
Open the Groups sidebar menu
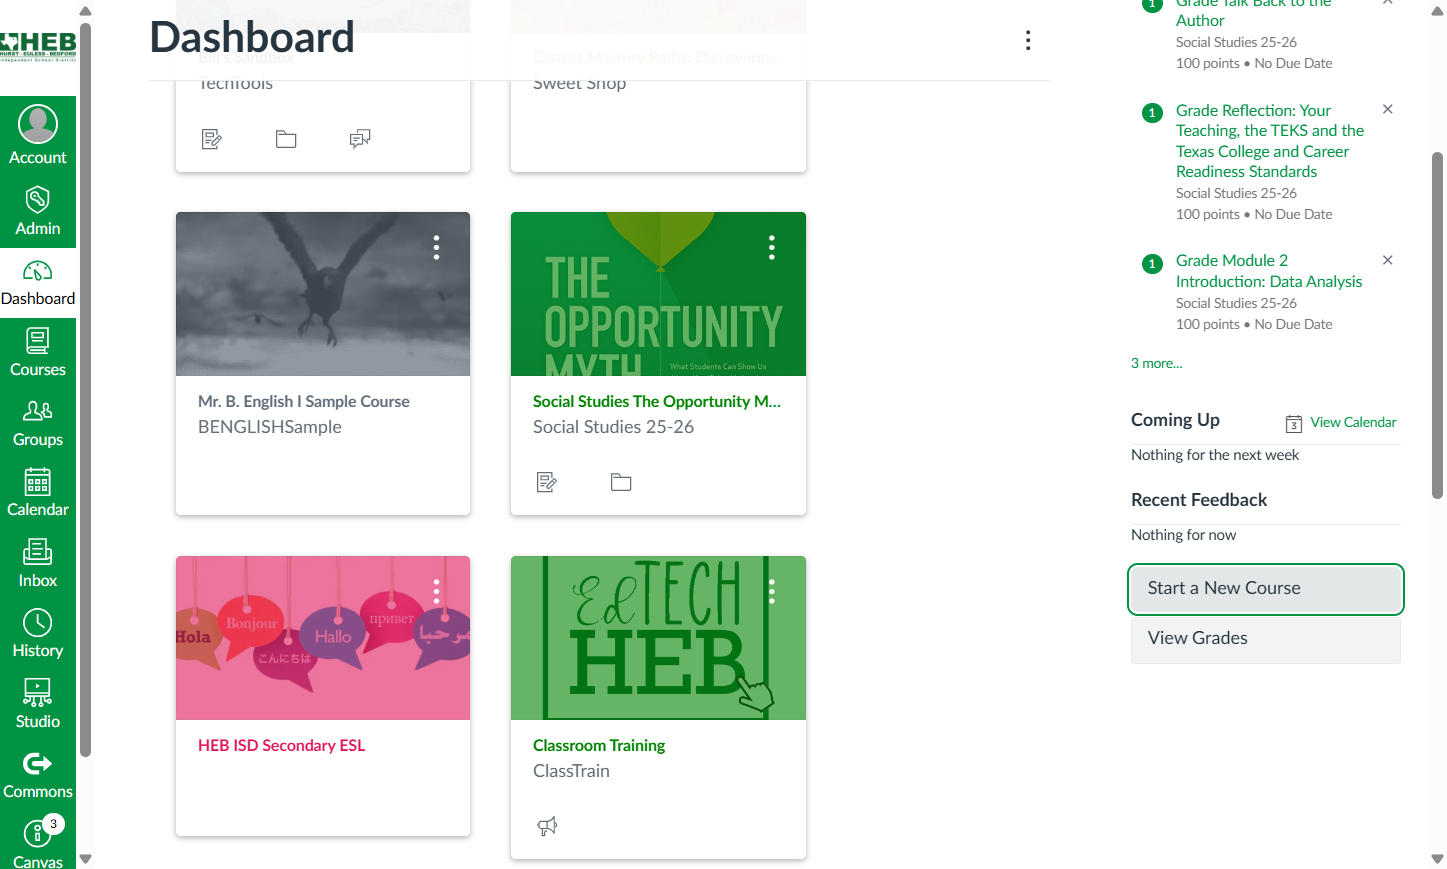[38, 423]
